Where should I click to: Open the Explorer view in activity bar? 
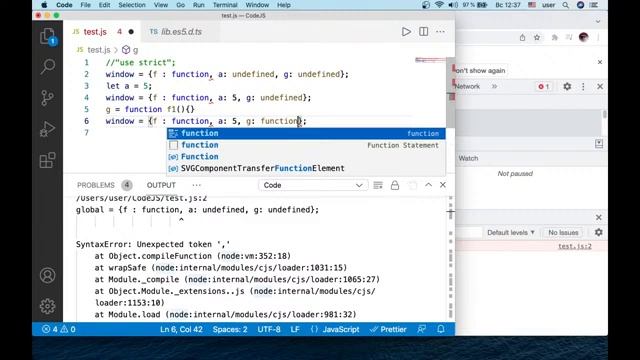click(x=47, y=36)
